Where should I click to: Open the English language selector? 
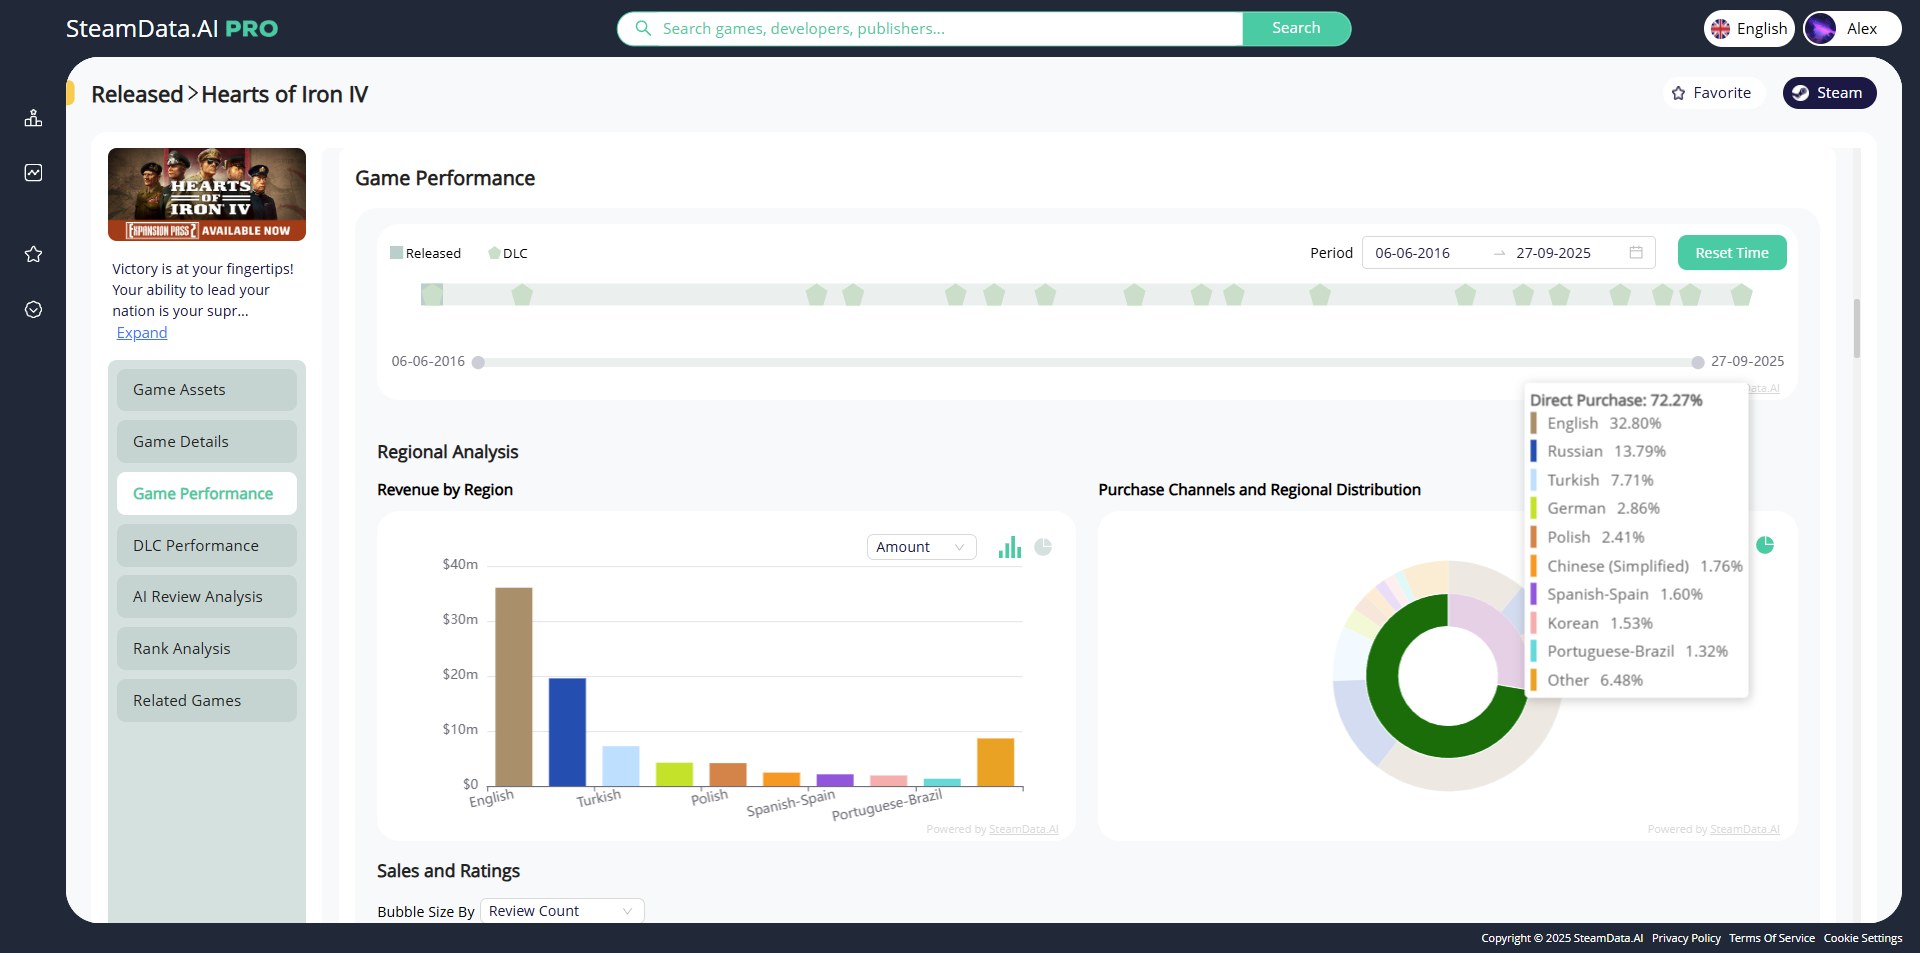[x=1748, y=28]
